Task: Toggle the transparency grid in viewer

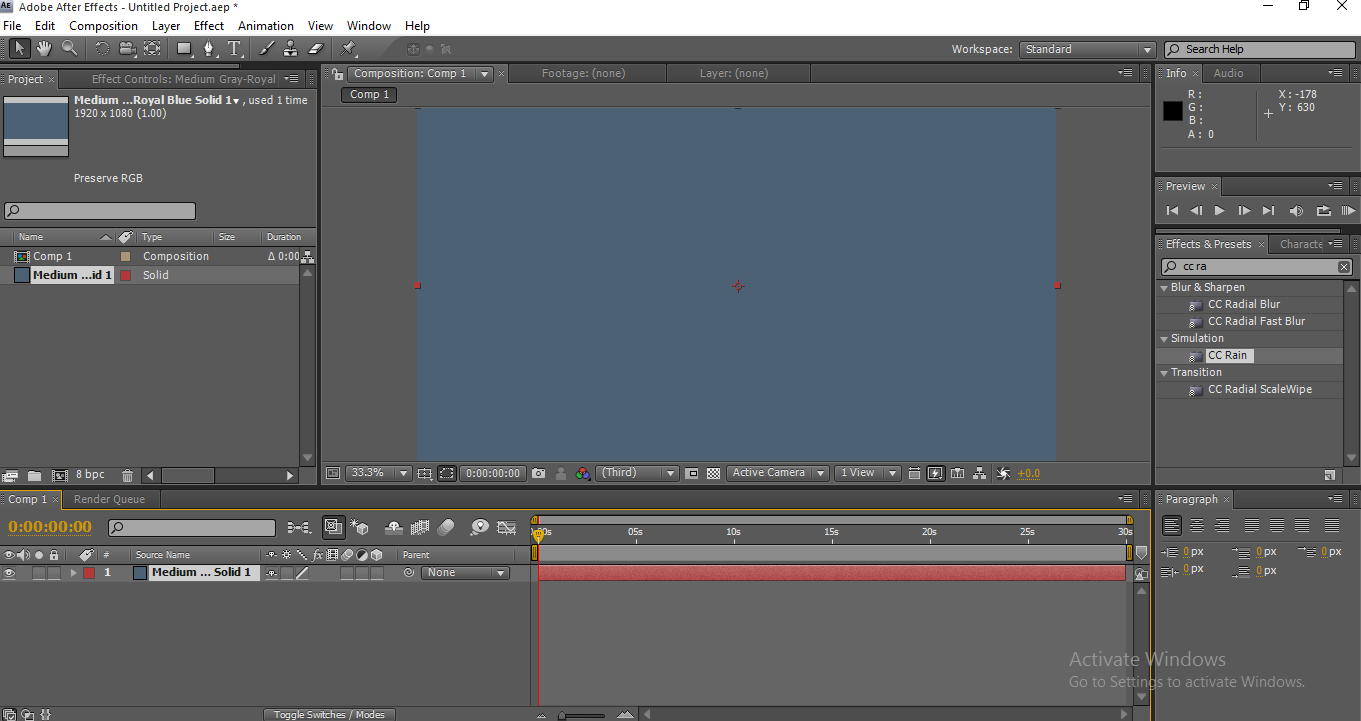Action: point(713,474)
